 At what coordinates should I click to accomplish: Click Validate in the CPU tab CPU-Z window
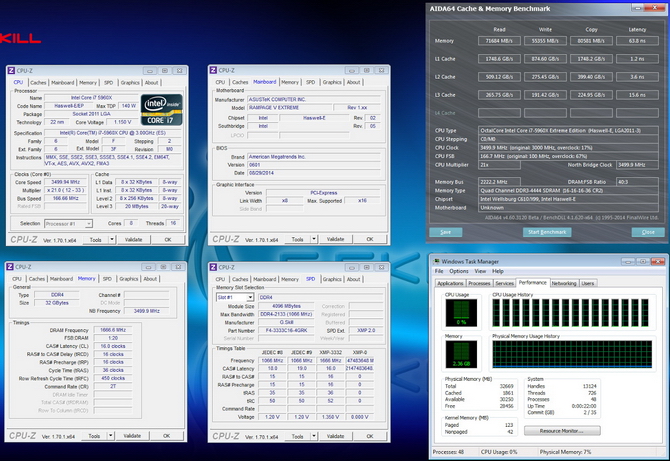(133, 240)
